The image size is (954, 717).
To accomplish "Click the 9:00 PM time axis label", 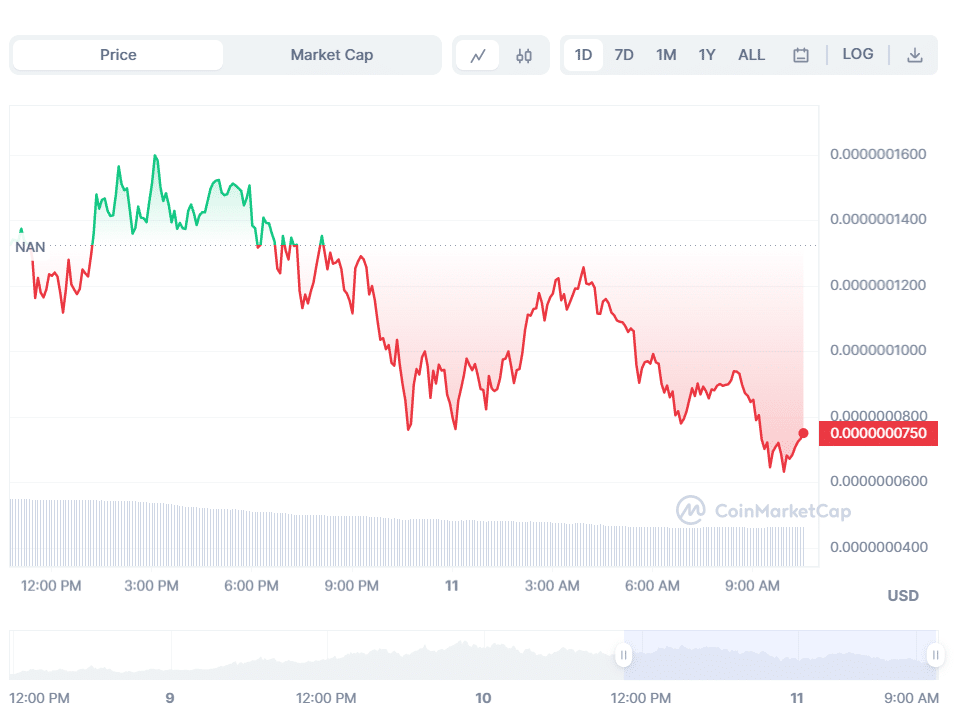I will click(352, 586).
